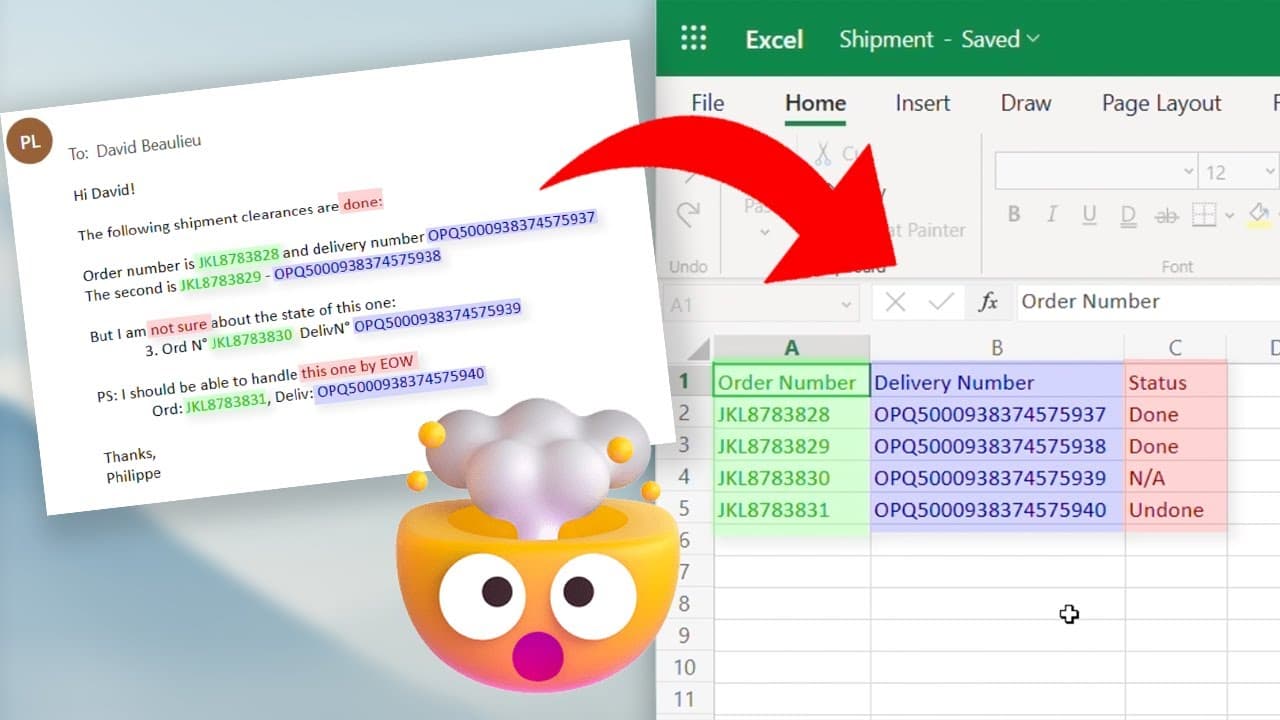Click the Cut scissors icon
This screenshot has height=720, width=1280.
(823, 154)
